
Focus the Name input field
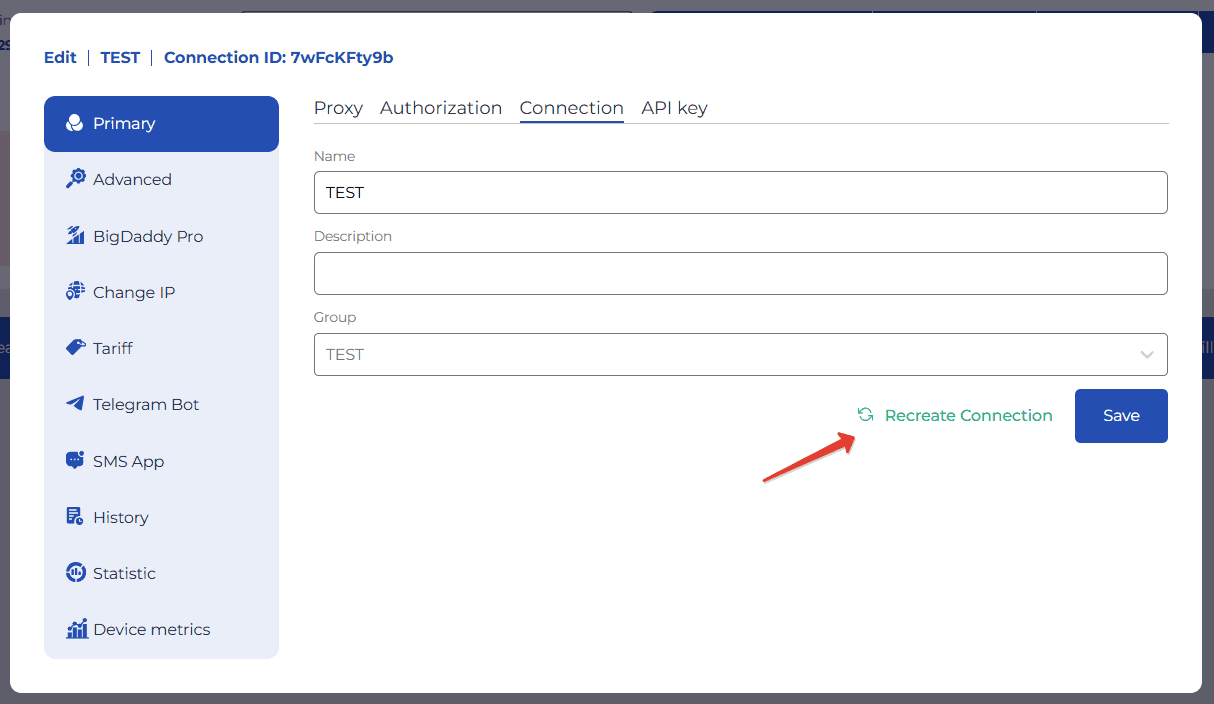pos(740,193)
